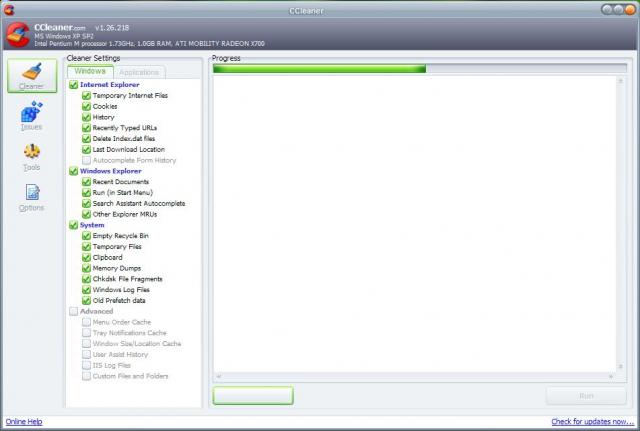Open the Online Help link

click(24, 422)
